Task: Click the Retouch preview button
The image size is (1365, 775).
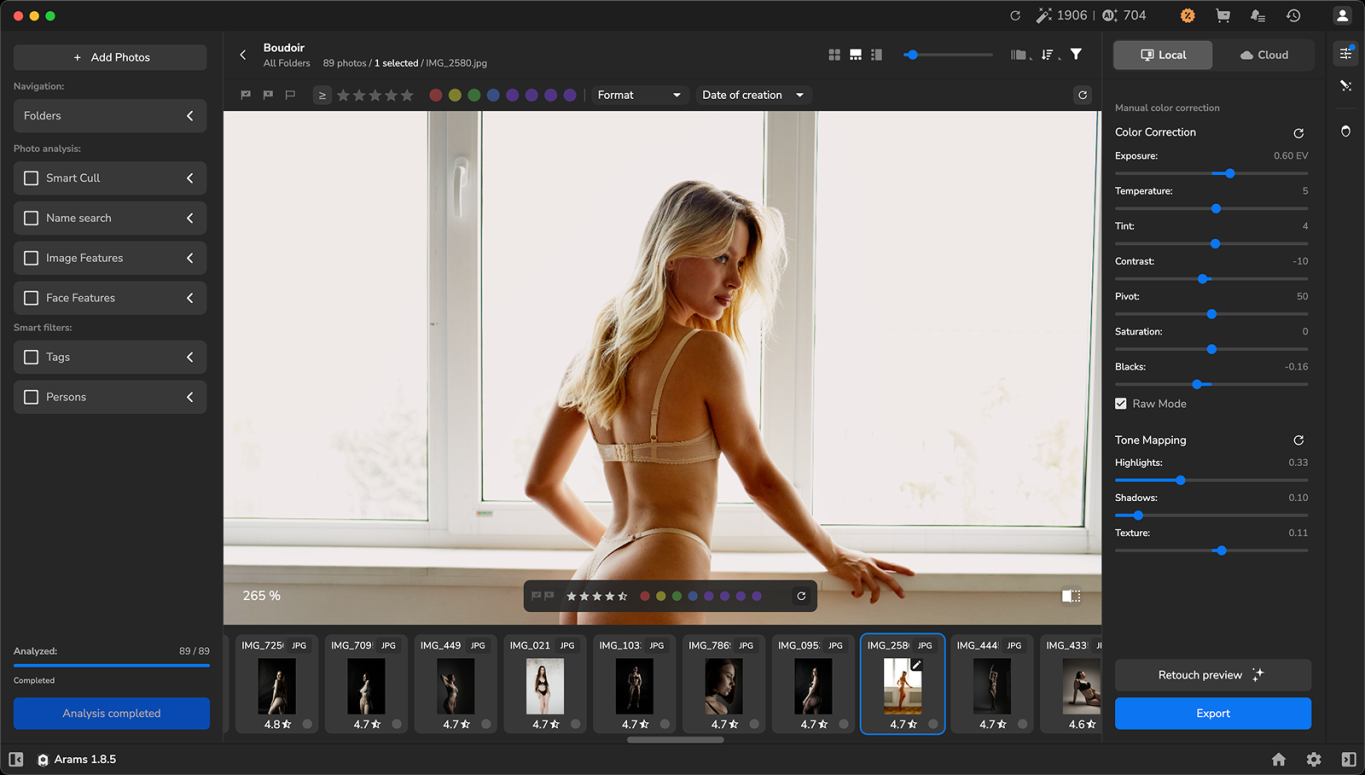Action: click(x=1213, y=675)
